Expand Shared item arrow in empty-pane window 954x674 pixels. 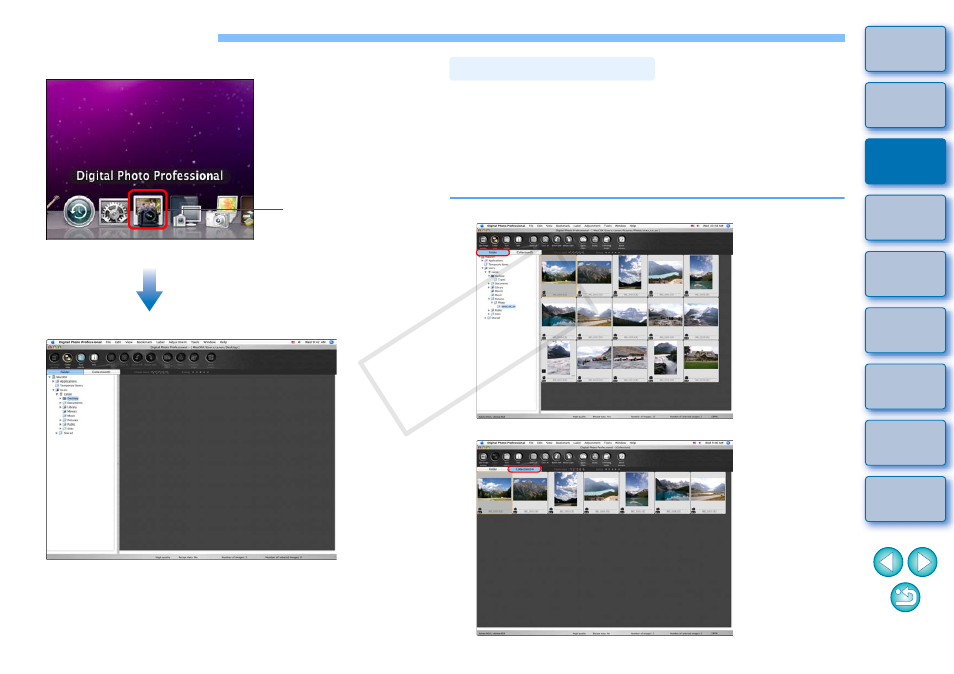[57, 433]
